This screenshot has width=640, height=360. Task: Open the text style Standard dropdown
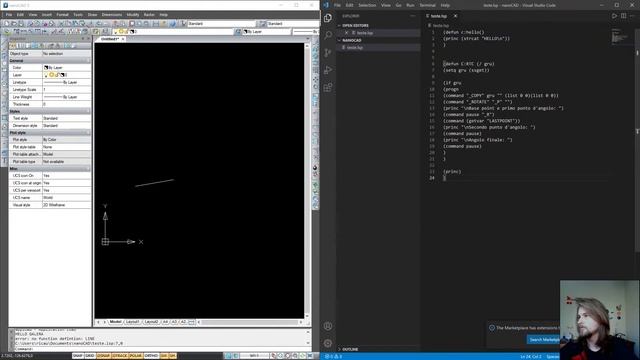coord(221,24)
